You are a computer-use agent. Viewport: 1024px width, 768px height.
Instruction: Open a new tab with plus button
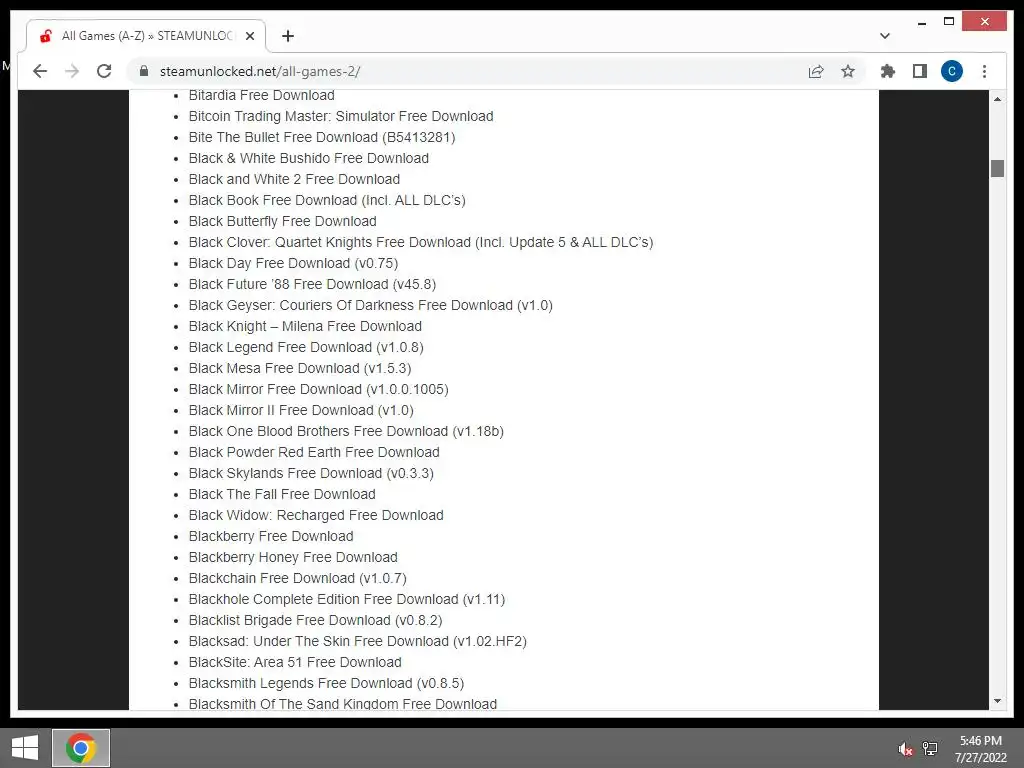pos(288,36)
